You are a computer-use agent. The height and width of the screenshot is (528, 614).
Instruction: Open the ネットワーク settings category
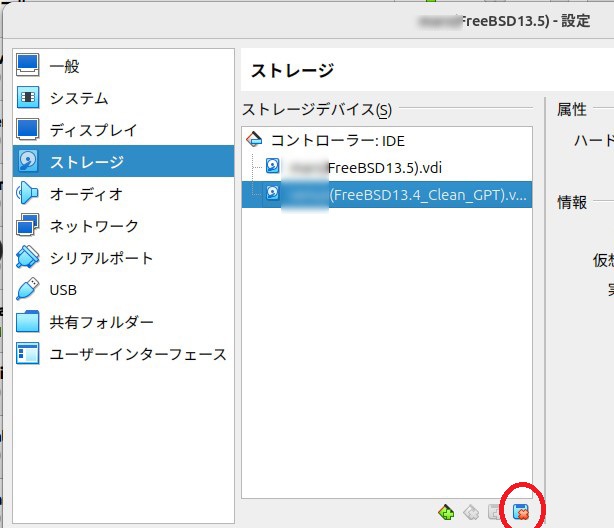click(123, 226)
